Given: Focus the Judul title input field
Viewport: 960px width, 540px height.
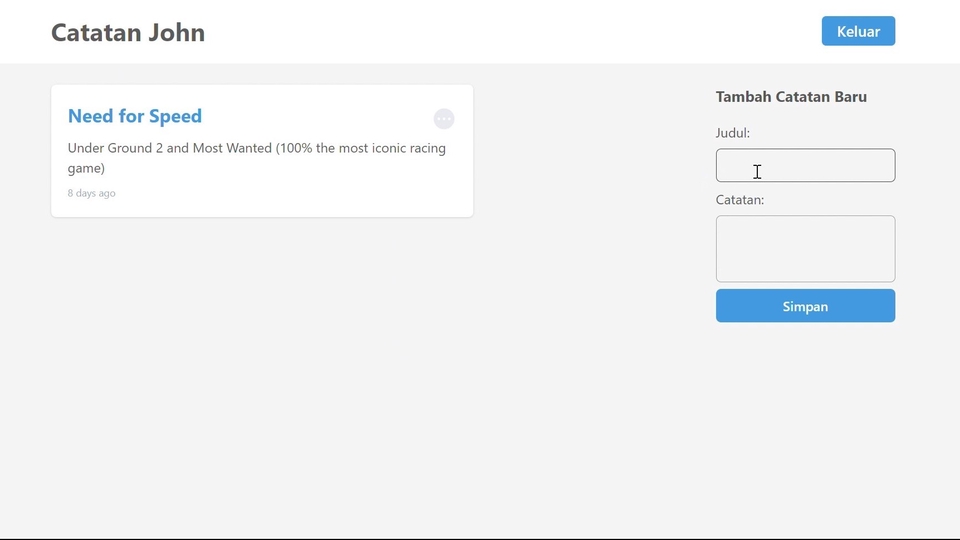Looking at the screenshot, I should click(805, 166).
